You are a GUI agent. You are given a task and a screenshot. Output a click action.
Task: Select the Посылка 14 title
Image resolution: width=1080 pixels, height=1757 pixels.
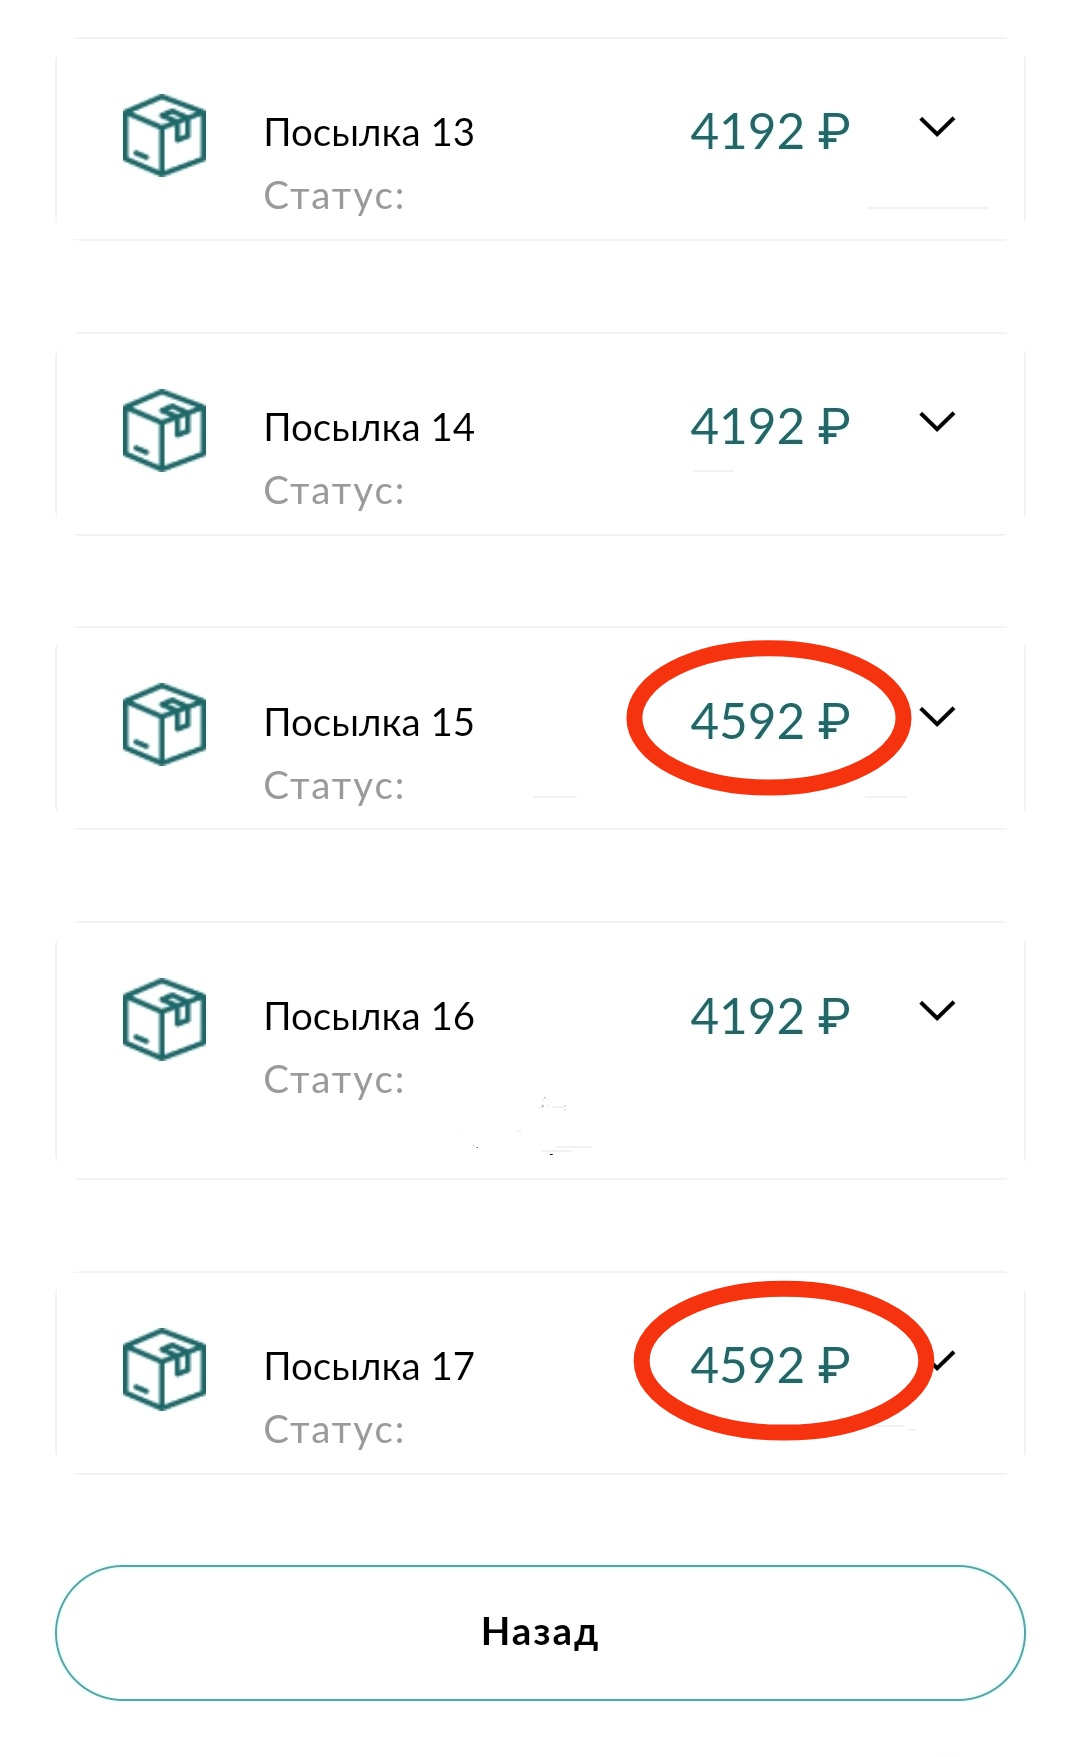(x=369, y=428)
